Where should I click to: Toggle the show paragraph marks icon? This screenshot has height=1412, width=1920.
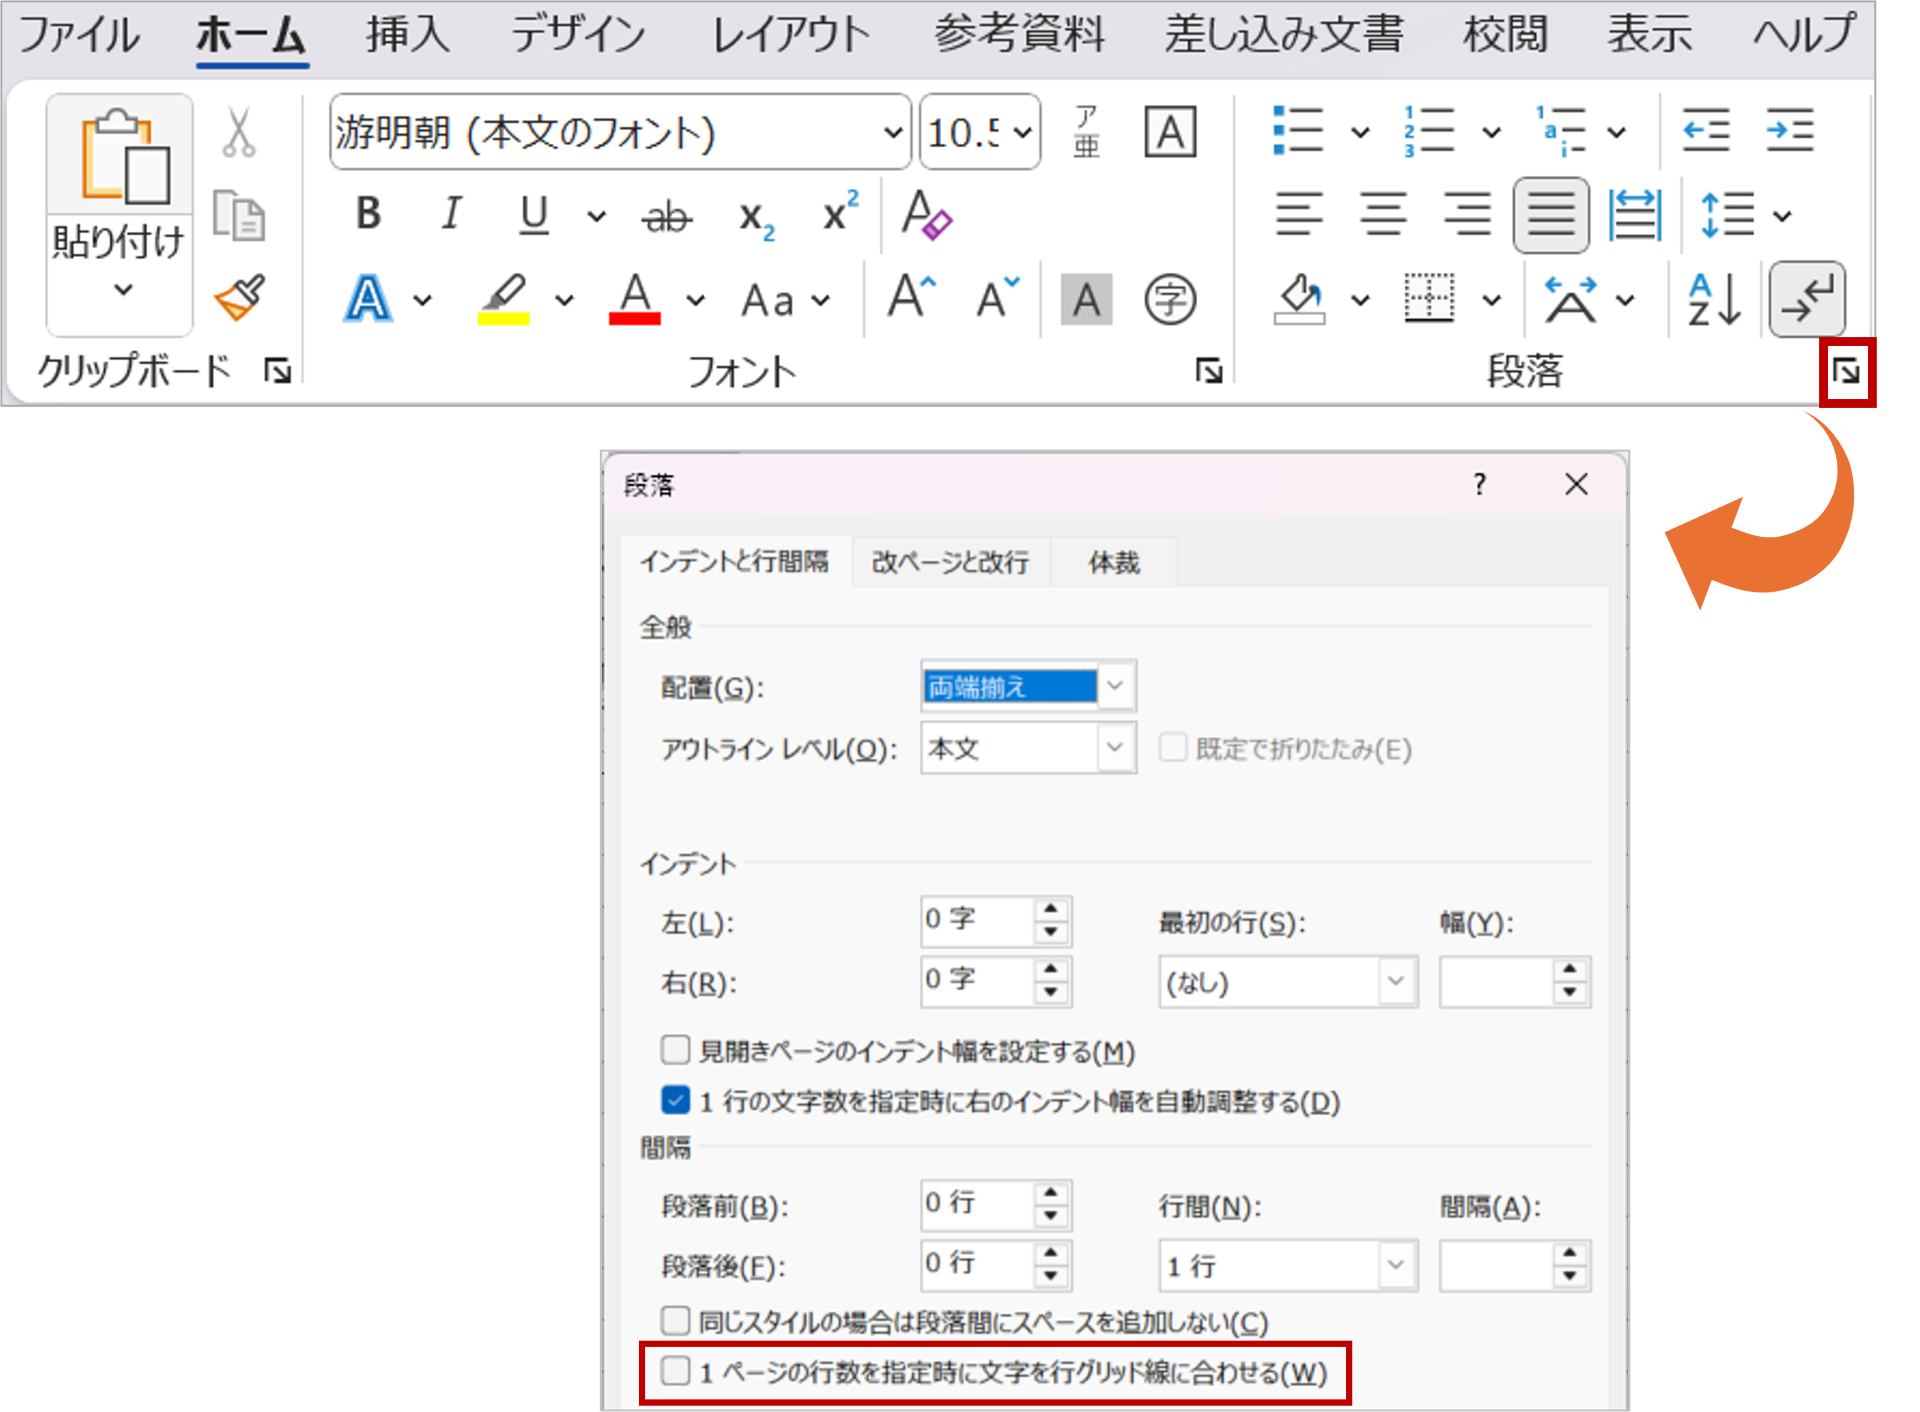(1806, 299)
